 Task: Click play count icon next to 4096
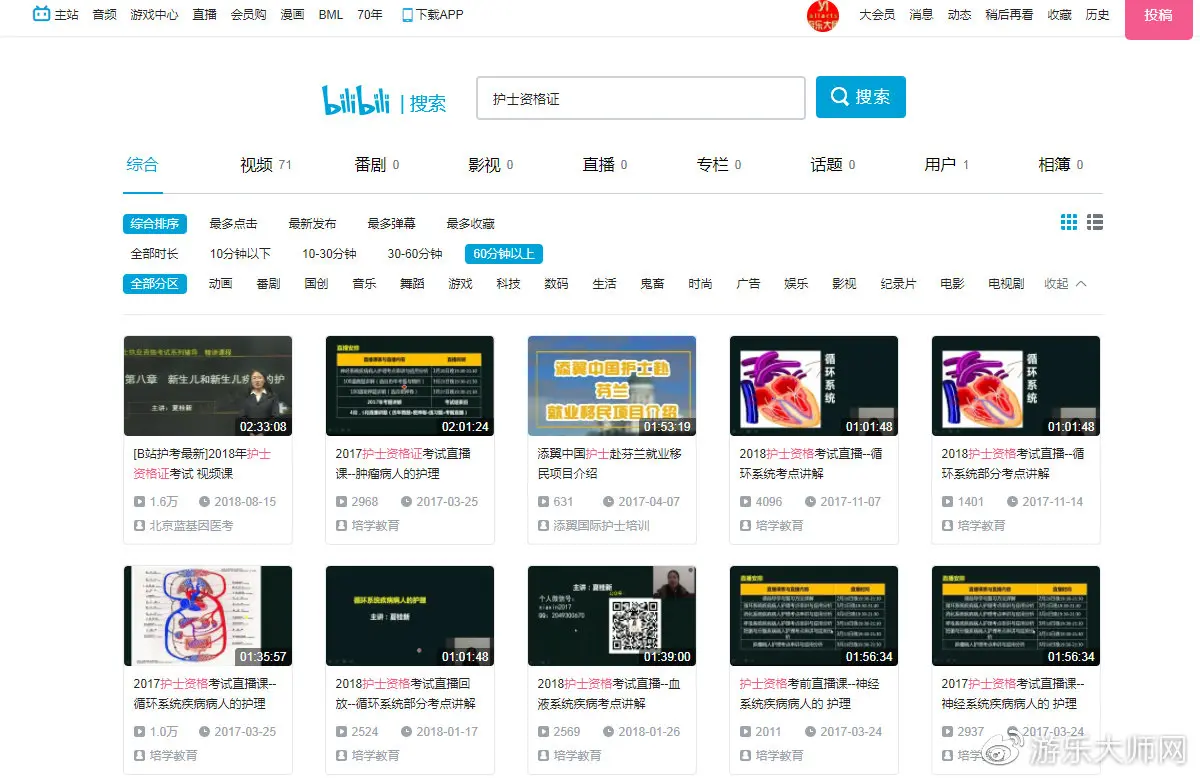pos(745,502)
